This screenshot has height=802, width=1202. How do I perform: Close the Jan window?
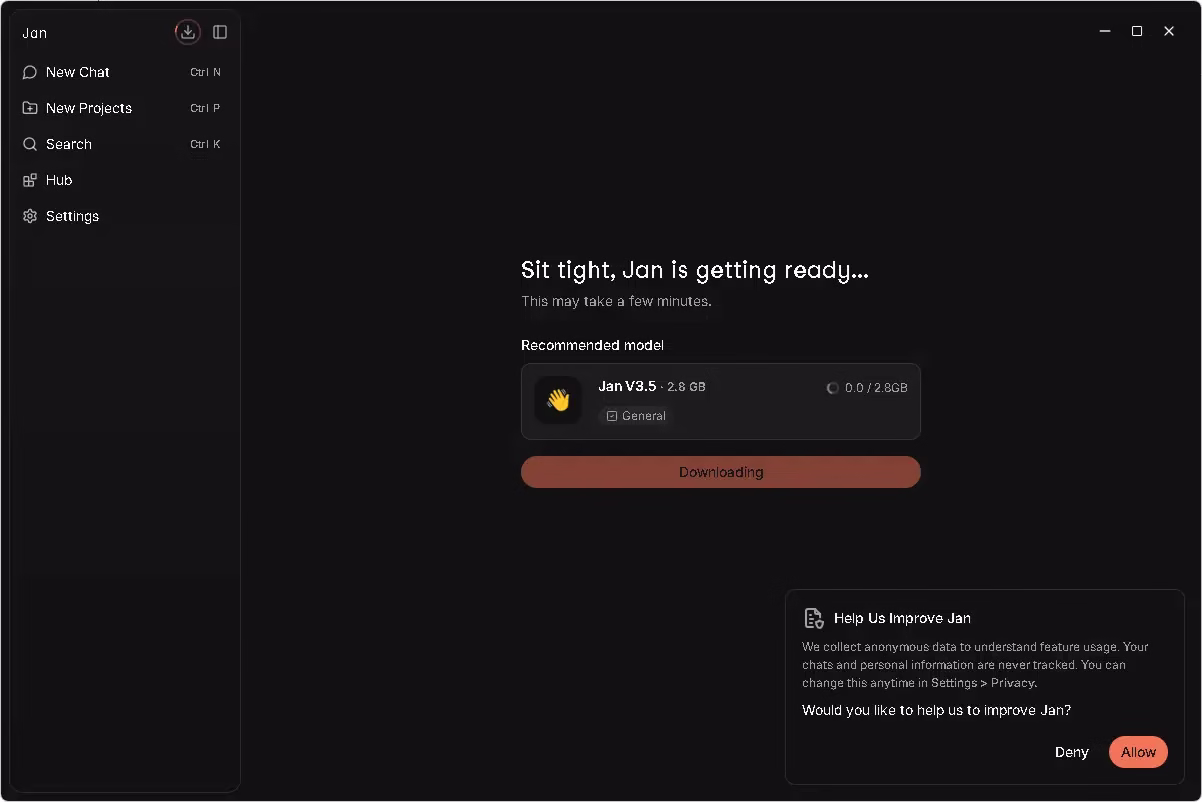click(1169, 31)
